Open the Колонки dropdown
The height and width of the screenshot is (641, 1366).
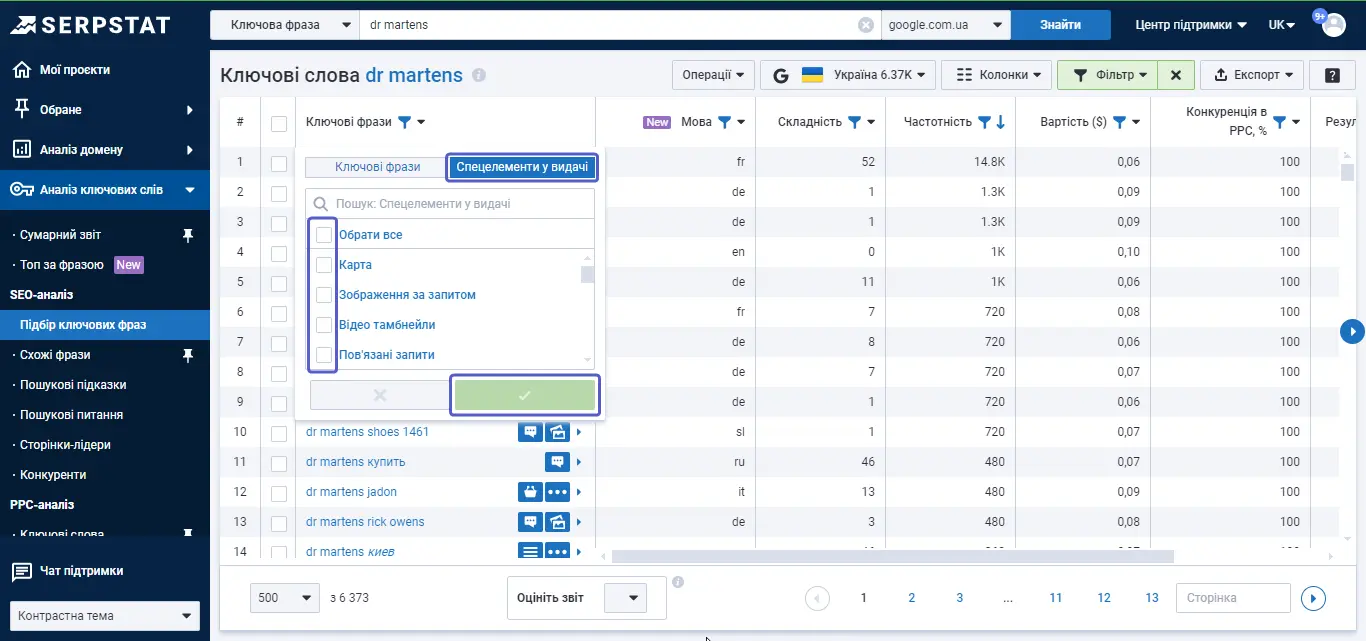coord(997,75)
